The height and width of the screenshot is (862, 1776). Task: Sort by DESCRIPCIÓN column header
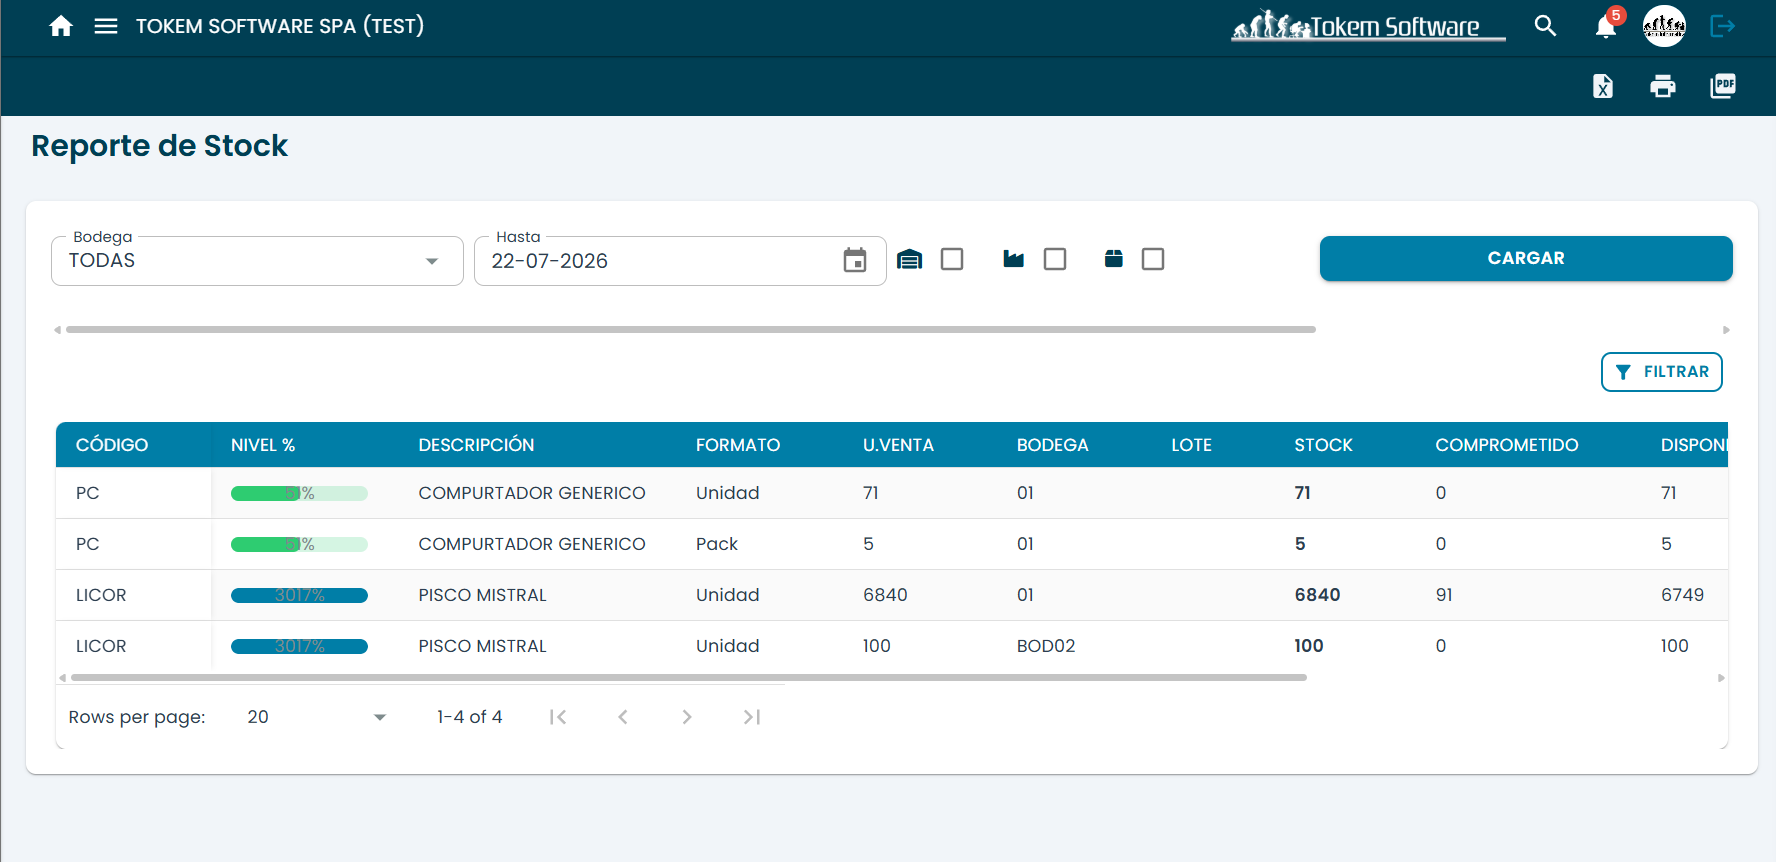(476, 445)
